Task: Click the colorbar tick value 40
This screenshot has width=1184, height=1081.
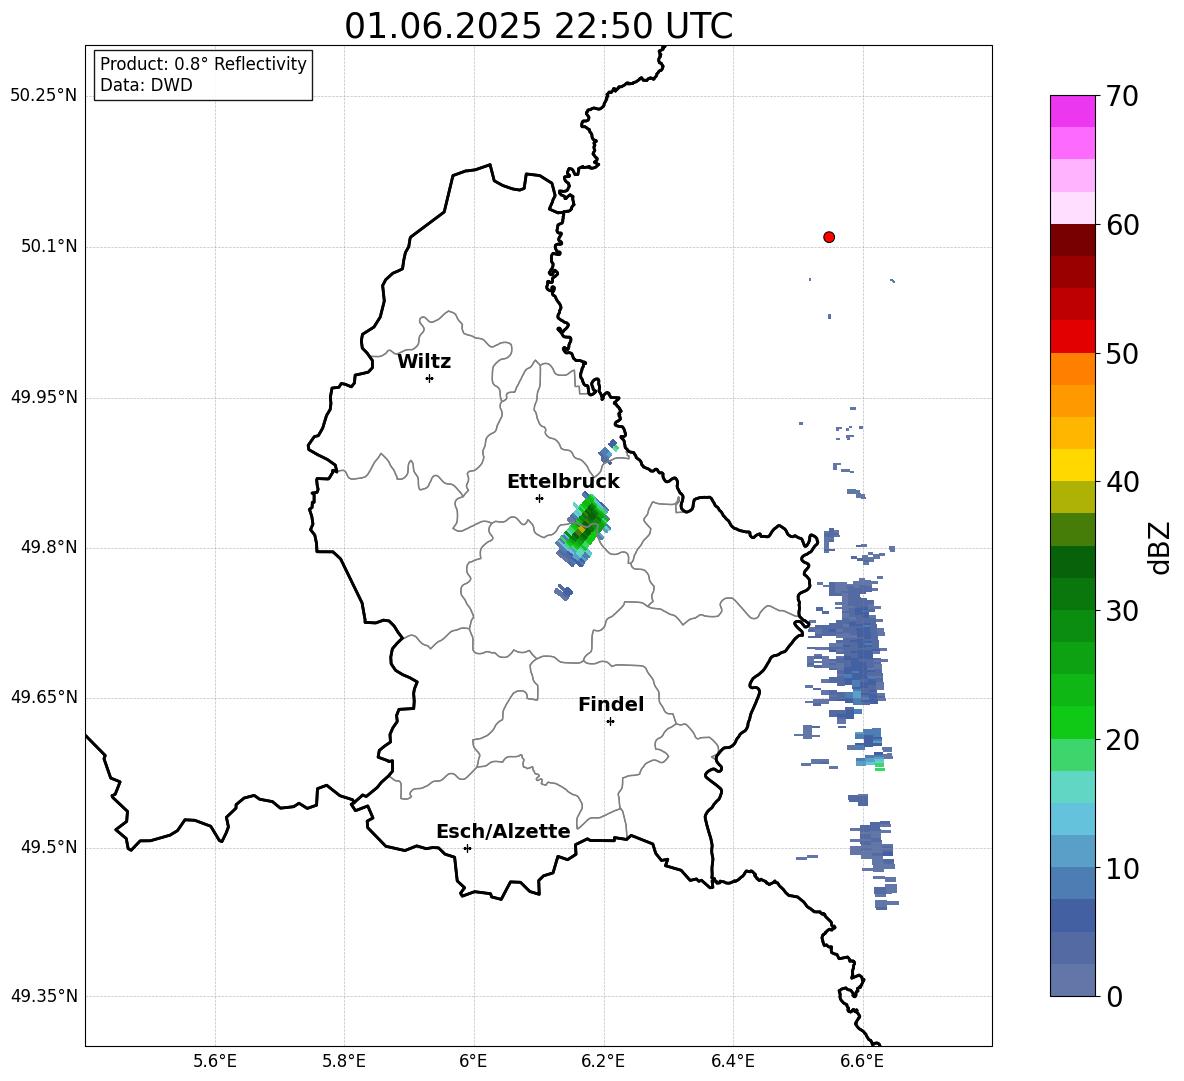Action: (1122, 482)
